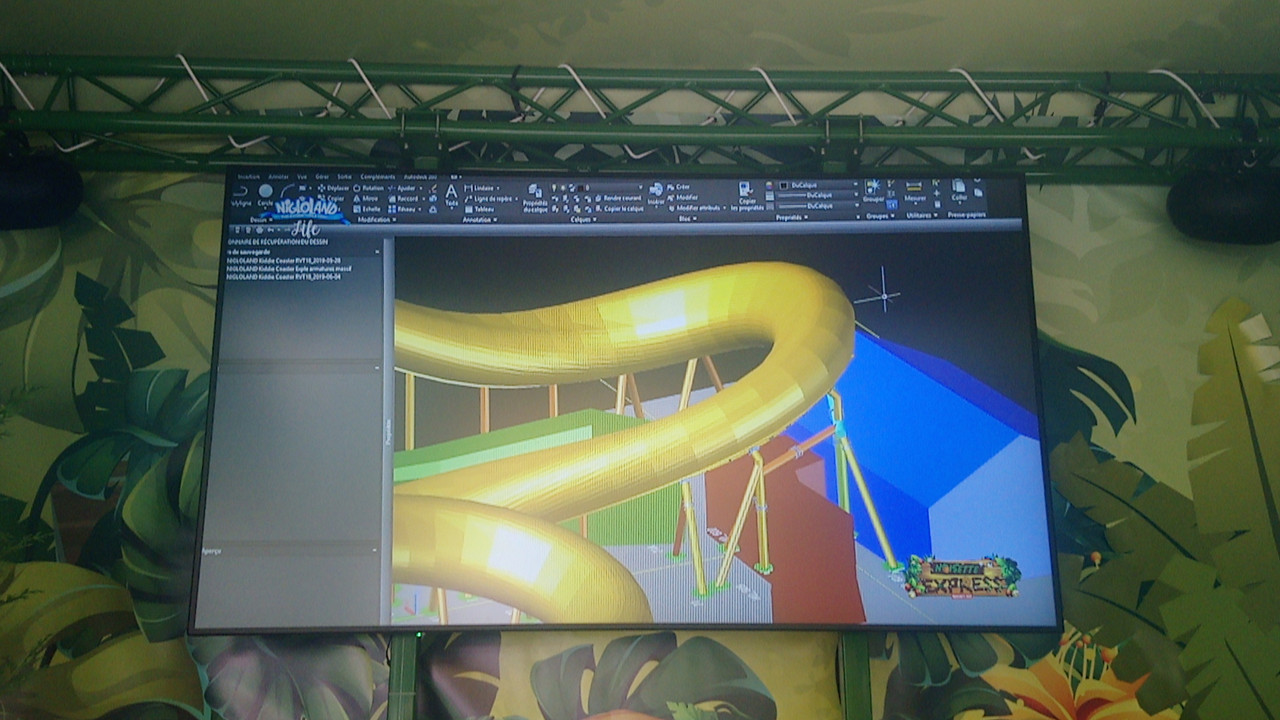Expand the Calques panel
Image resolution: width=1280 pixels, height=720 pixels.
[x=584, y=219]
